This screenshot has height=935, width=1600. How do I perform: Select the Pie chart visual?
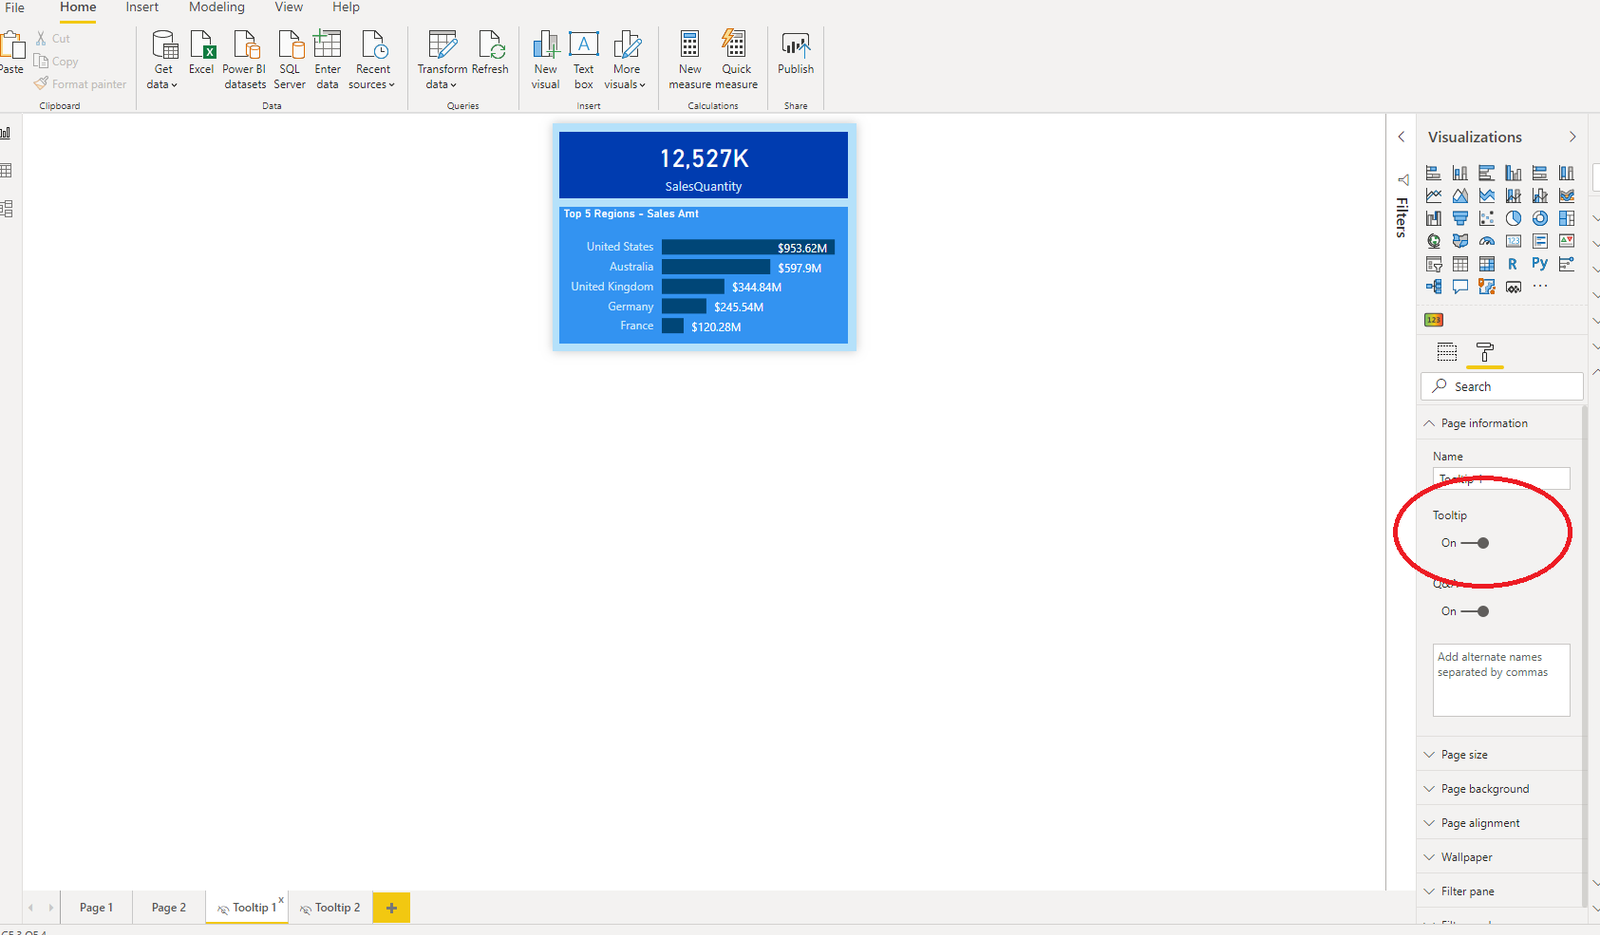tap(1514, 218)
